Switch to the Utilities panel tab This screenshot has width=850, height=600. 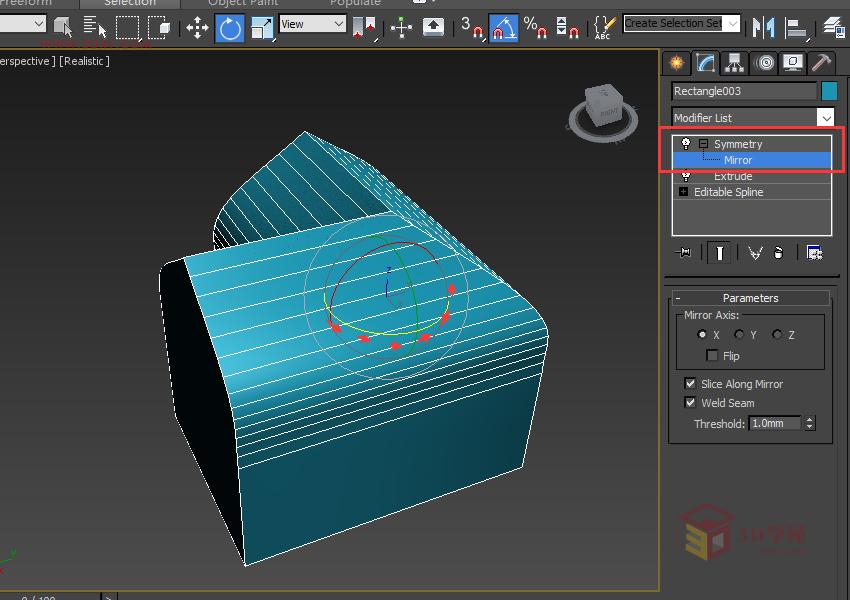(822, 63)
